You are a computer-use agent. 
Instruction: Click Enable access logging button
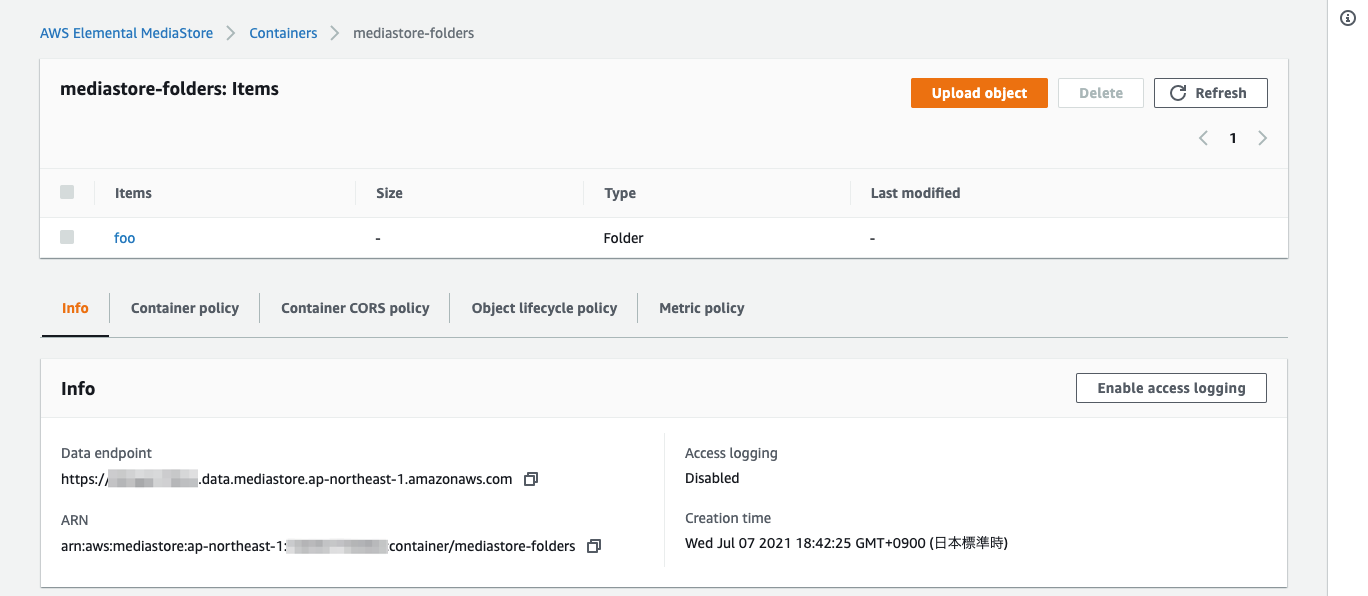click(1171, 388)
